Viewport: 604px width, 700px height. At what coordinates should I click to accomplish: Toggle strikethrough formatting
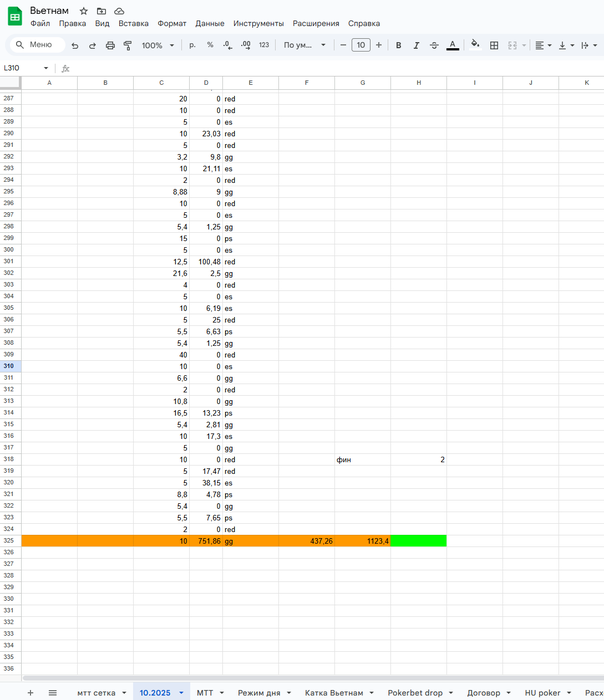coord(434,45)
